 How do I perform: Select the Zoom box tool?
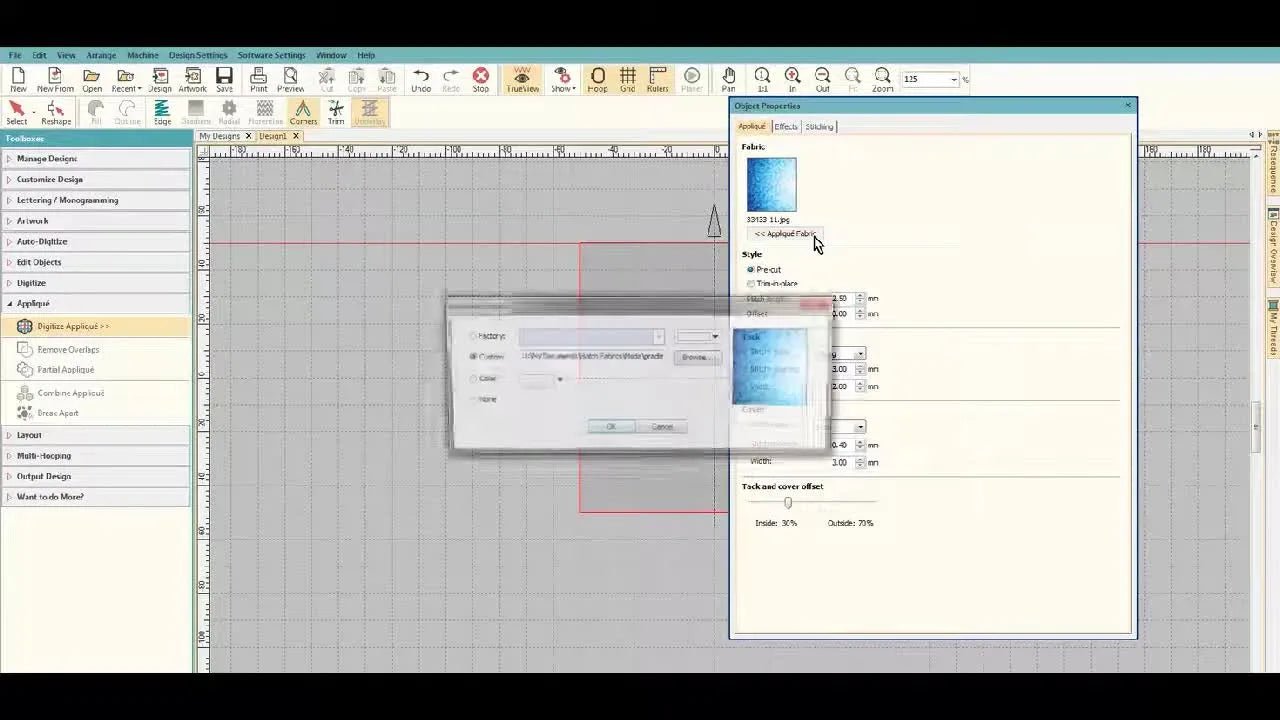click(882, 80)
